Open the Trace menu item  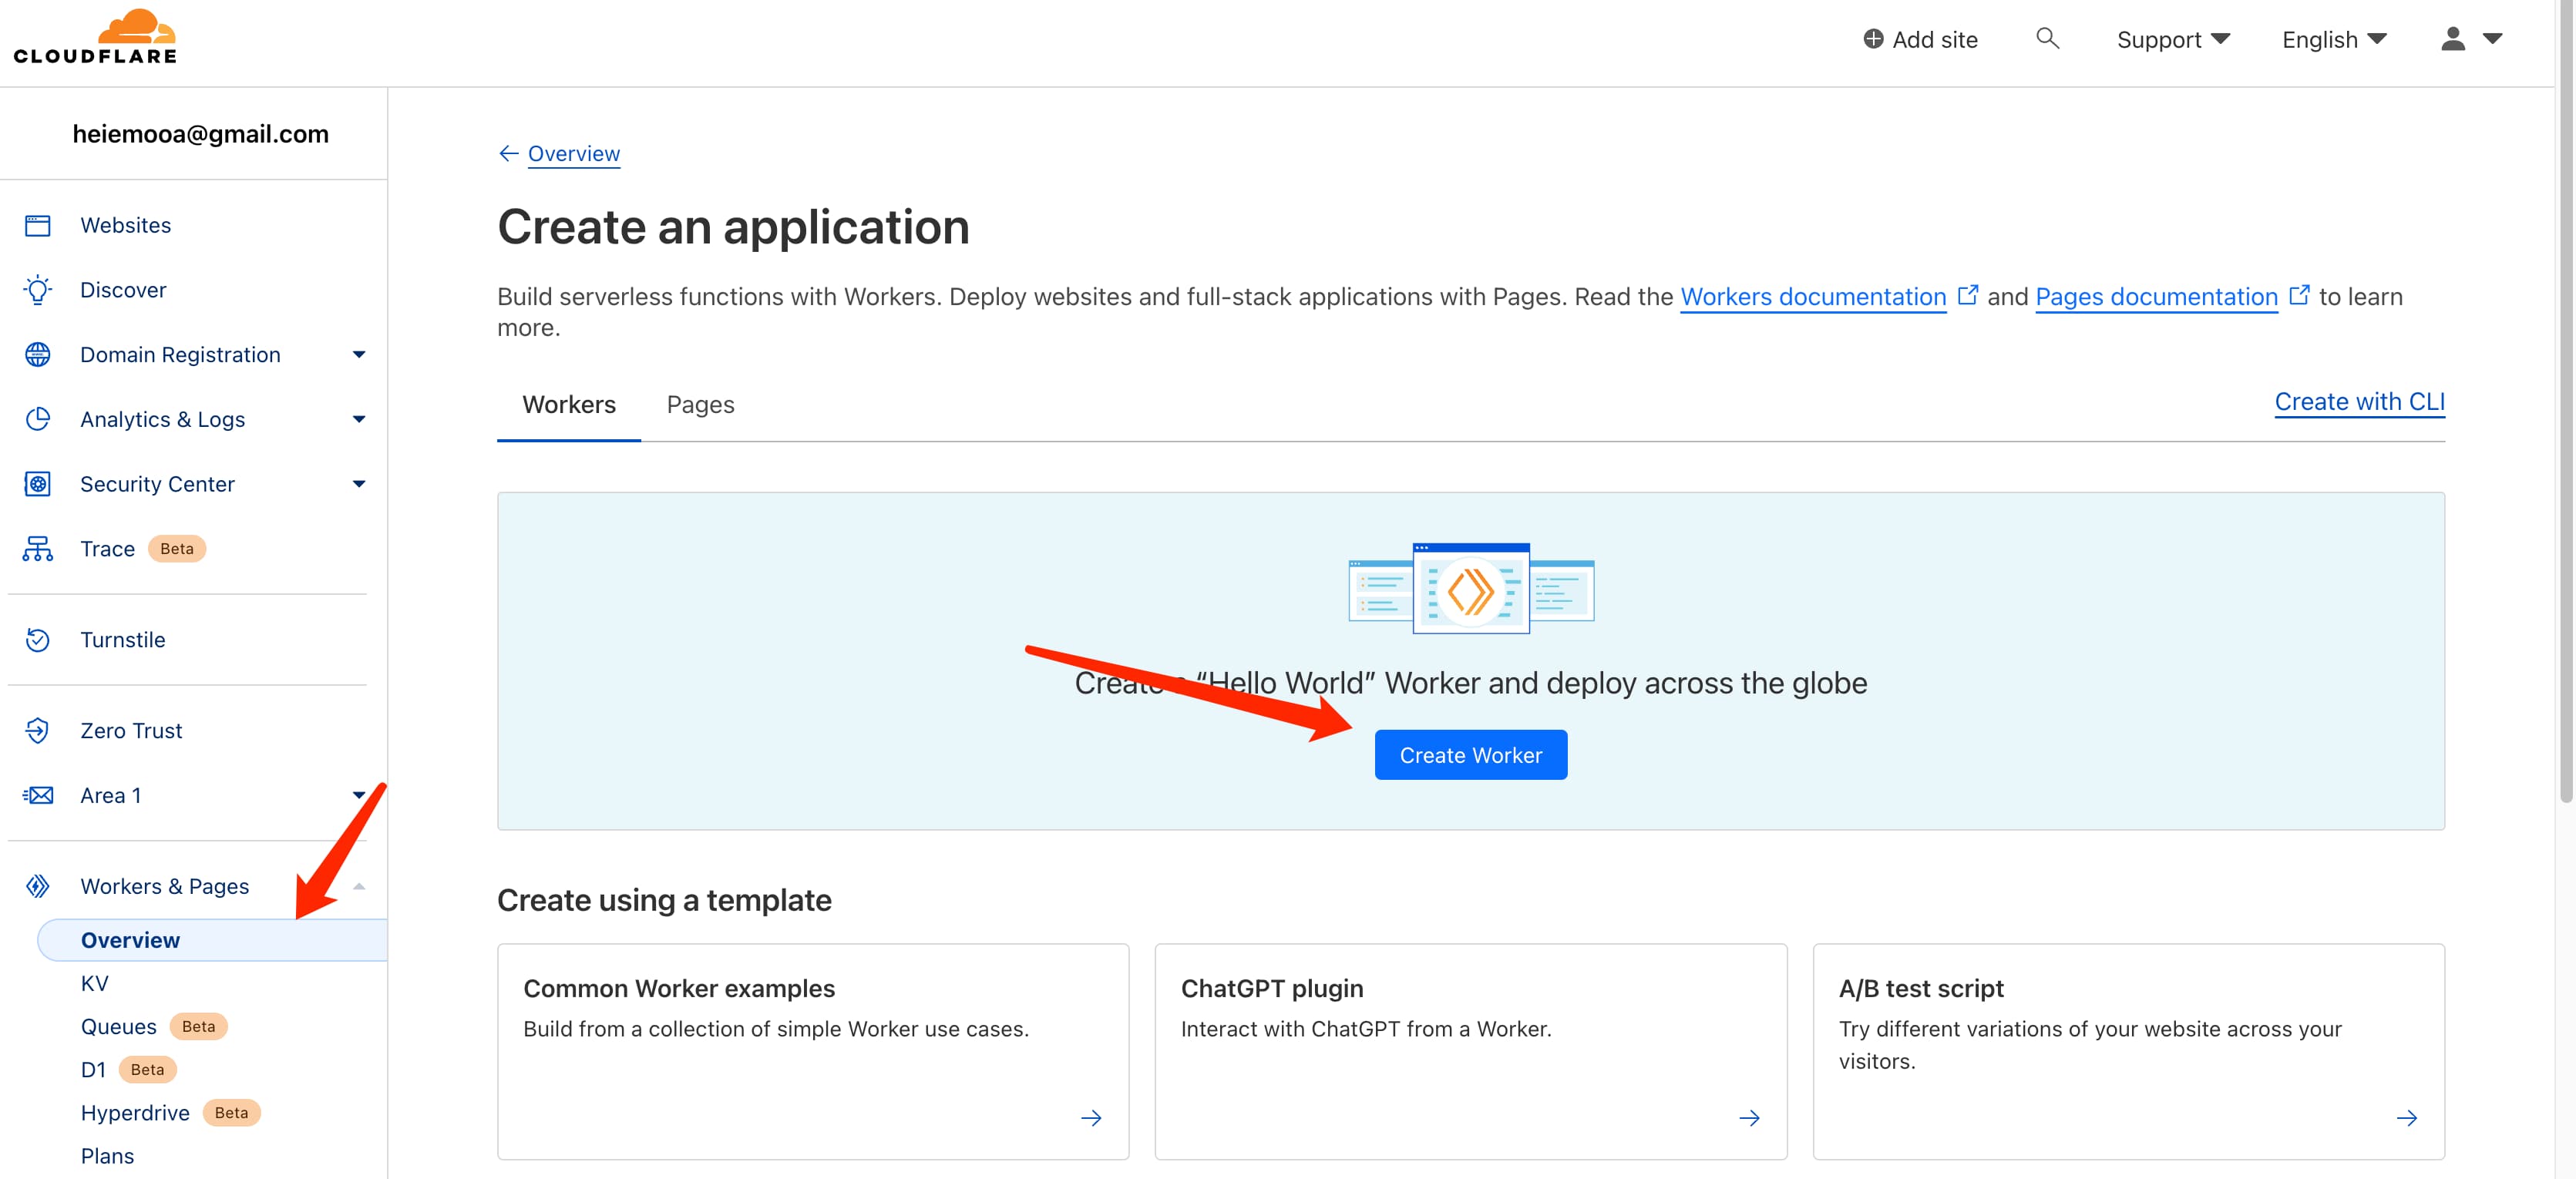click(107, 549)
